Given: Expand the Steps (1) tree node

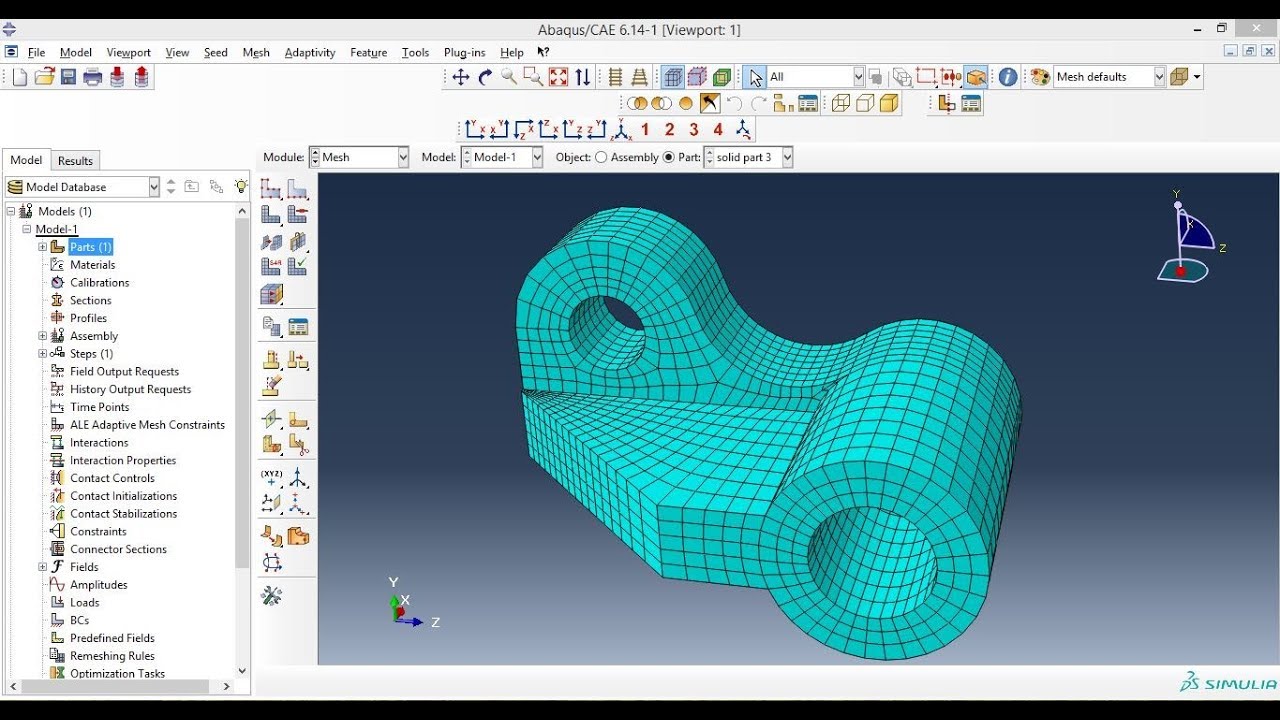Looking at the screenshot, I should click(42, 354).
